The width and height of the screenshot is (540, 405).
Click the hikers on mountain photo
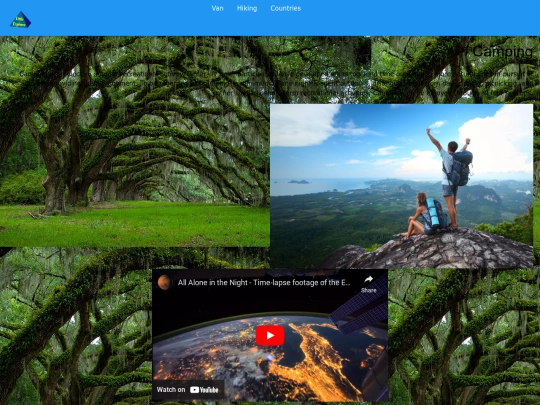pyautogui.click(x=402, y=186)
